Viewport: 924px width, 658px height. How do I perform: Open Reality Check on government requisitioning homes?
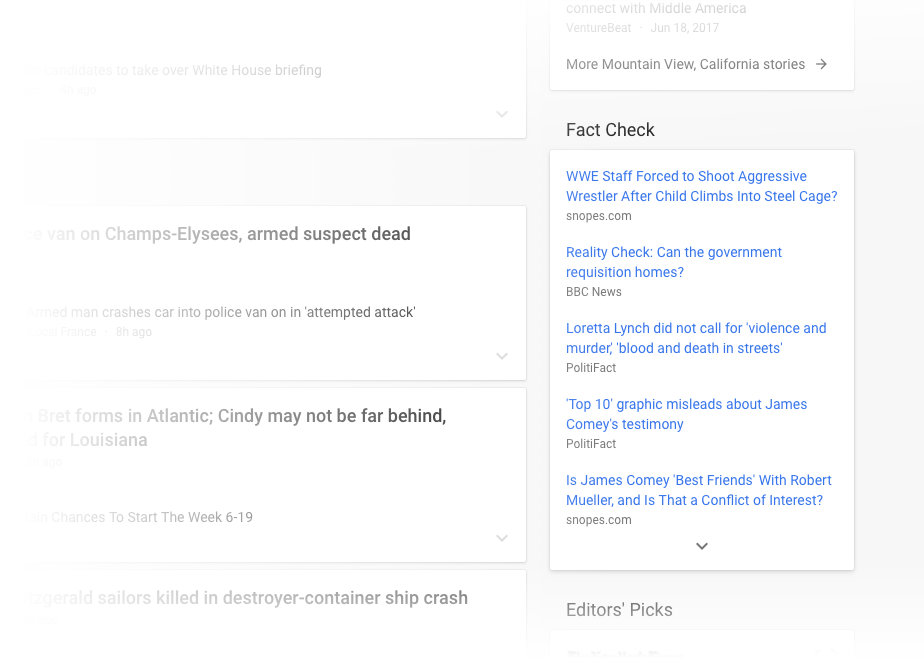coord(674,262)
